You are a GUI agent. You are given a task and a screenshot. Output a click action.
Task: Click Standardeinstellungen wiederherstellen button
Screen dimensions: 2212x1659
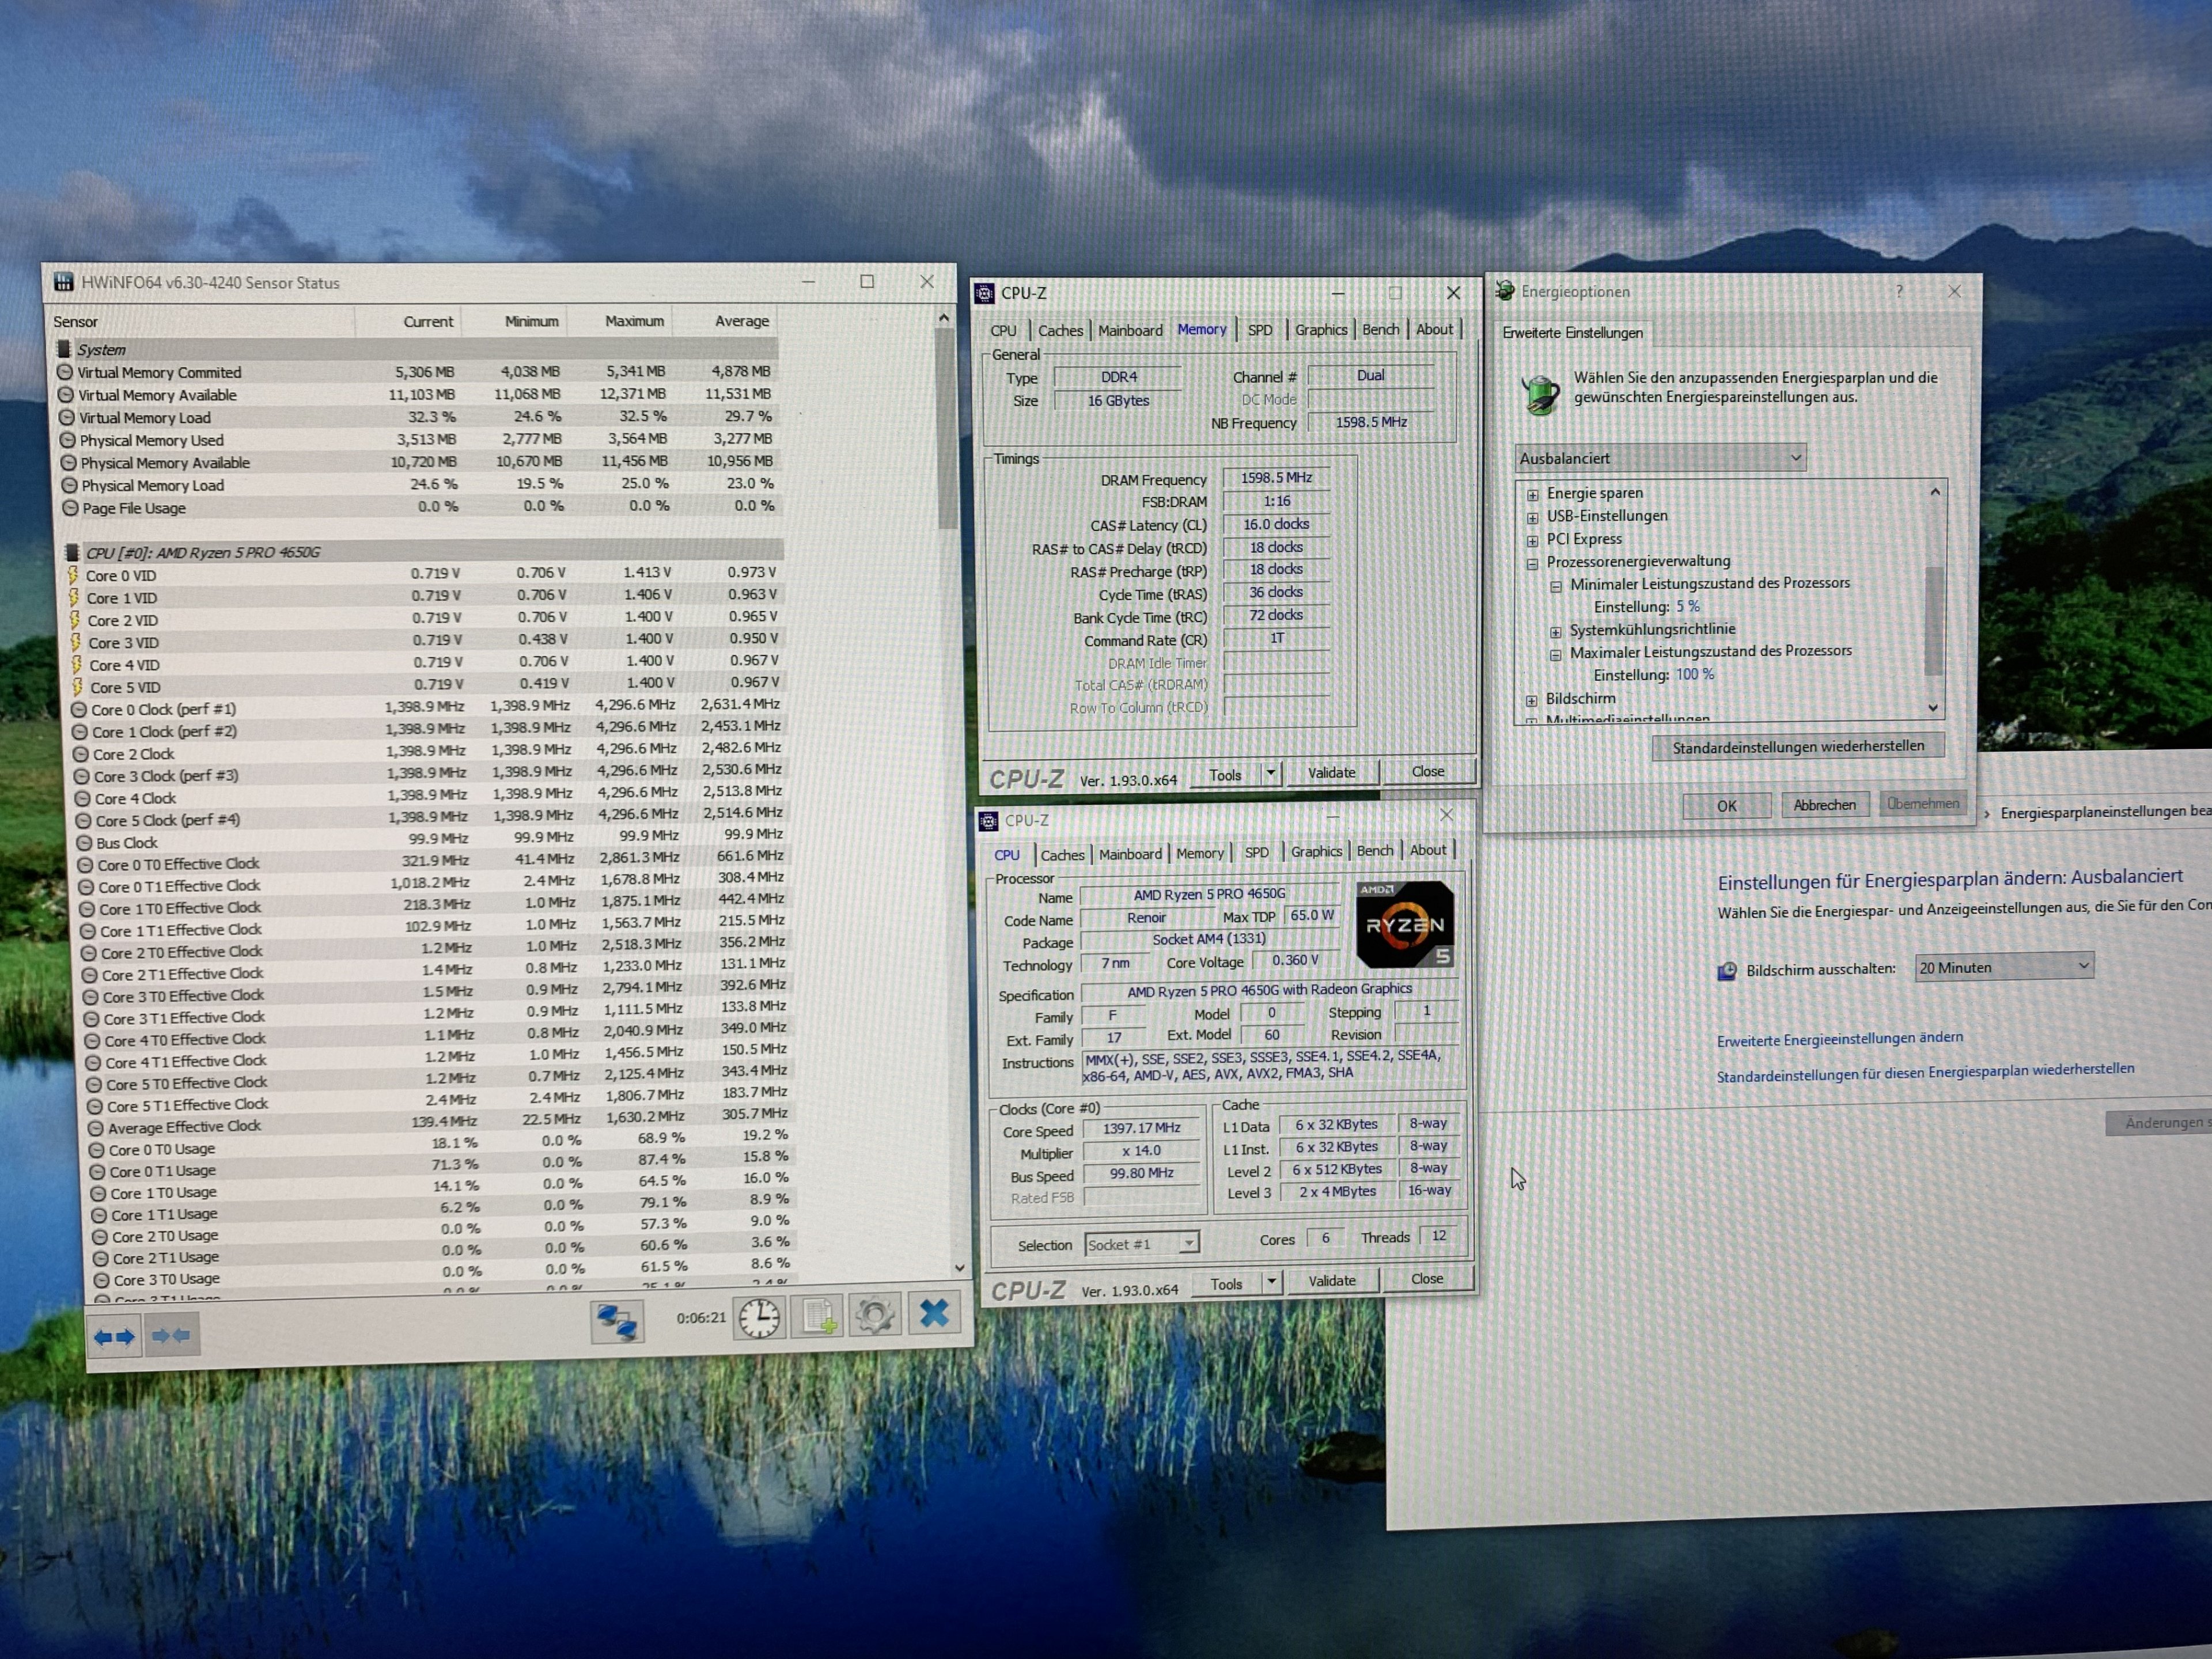point(1797,746)
